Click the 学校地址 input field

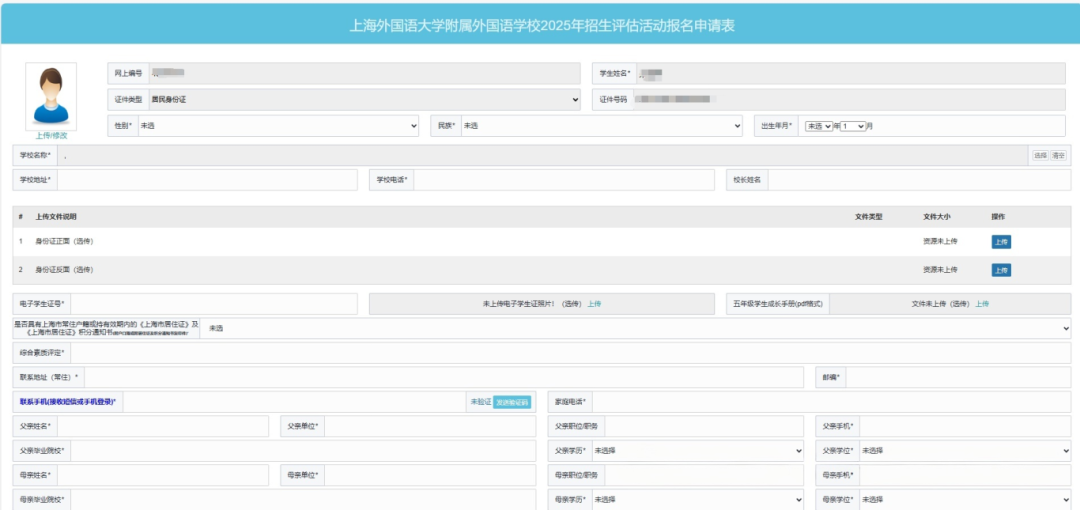[x=206, y=180]
